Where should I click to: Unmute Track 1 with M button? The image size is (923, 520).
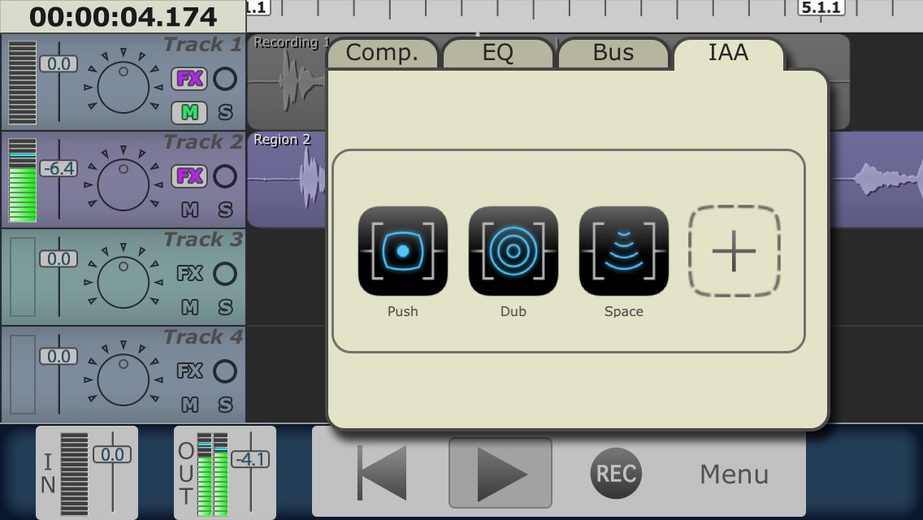click(x=190, y=112)
